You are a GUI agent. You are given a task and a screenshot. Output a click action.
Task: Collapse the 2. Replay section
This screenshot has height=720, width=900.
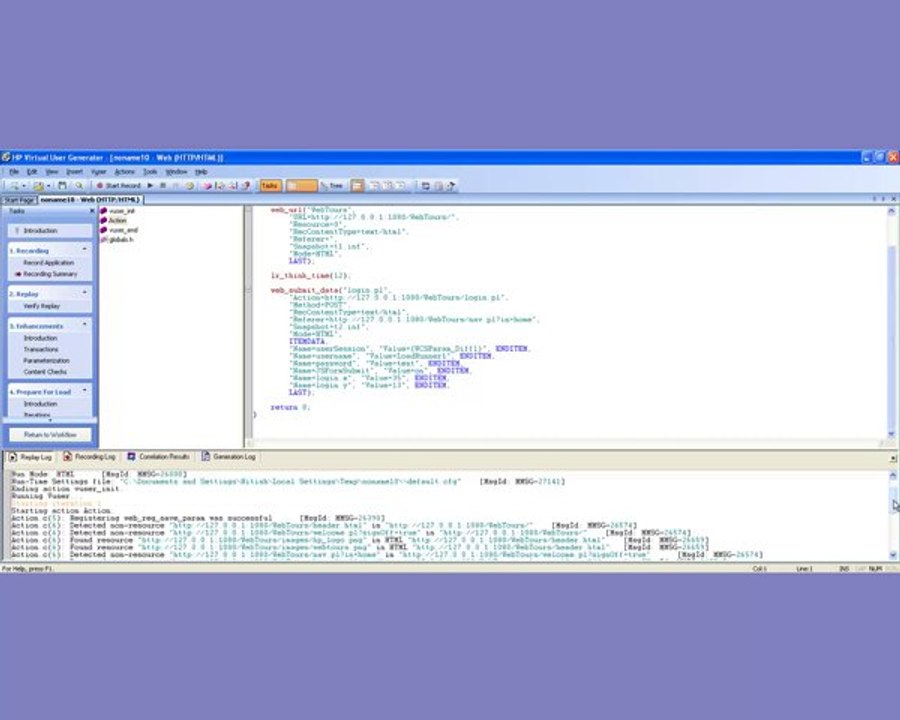pyautogui.click(x=85, y=293)
